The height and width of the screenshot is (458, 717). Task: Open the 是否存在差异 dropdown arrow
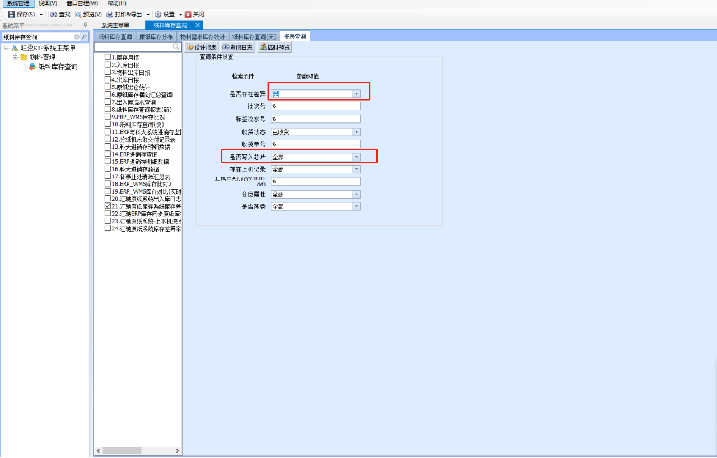(x=356, y=94)
